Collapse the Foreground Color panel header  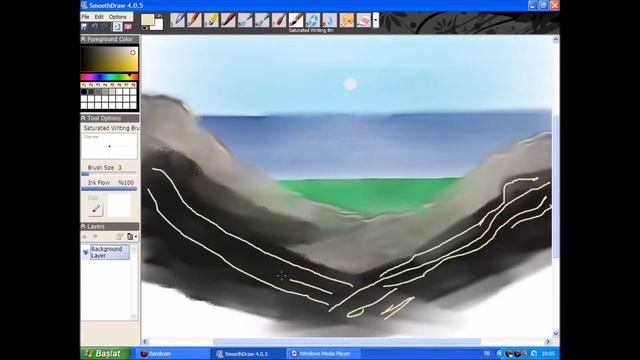[109, 39]
